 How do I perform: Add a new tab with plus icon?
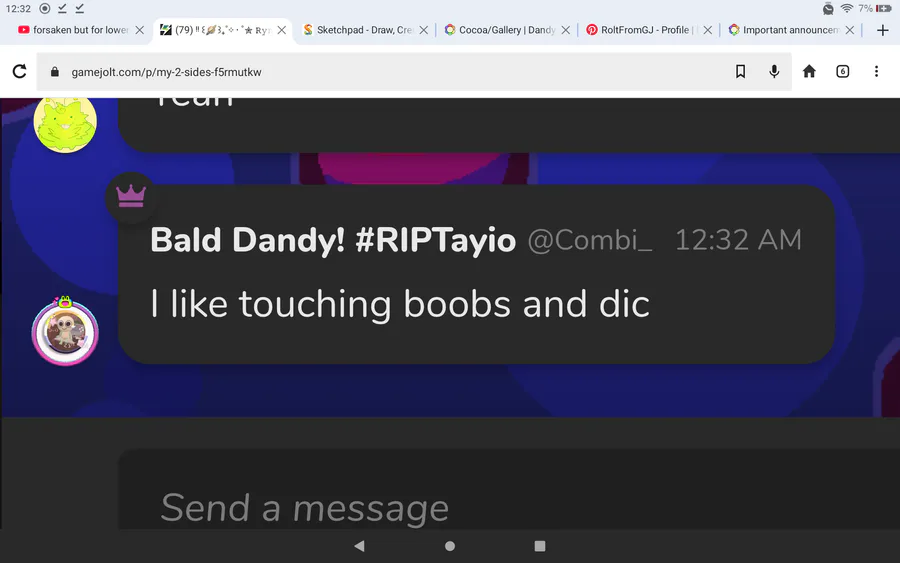[x=883, y=30]
